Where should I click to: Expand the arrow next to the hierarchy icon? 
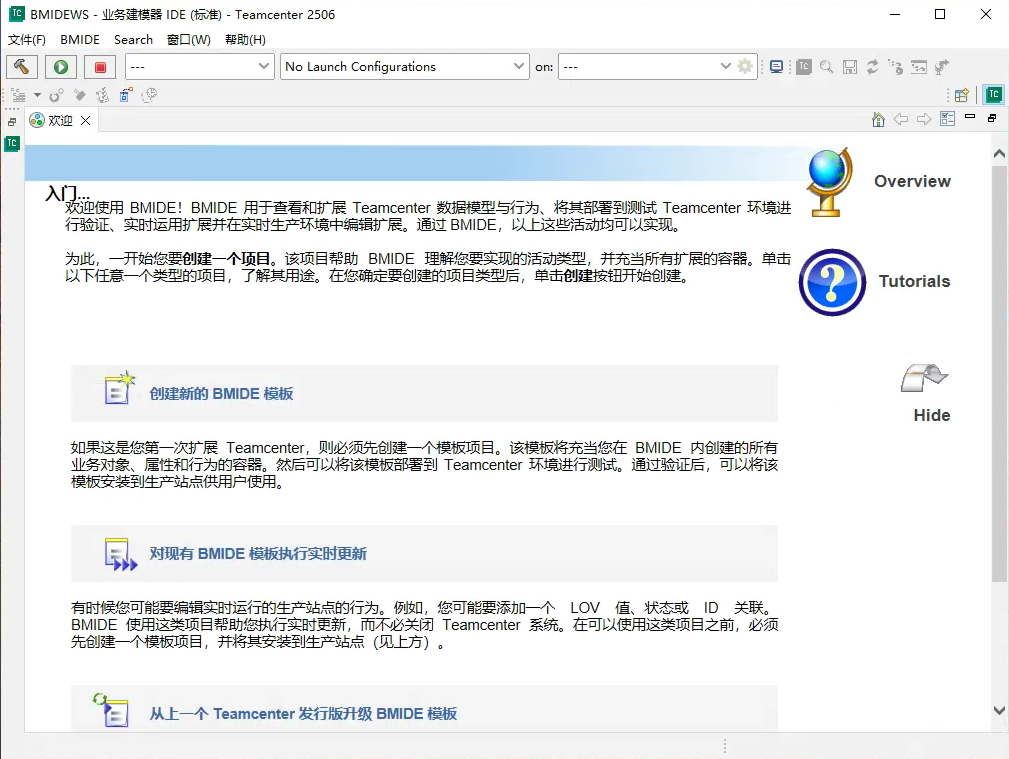37,95
